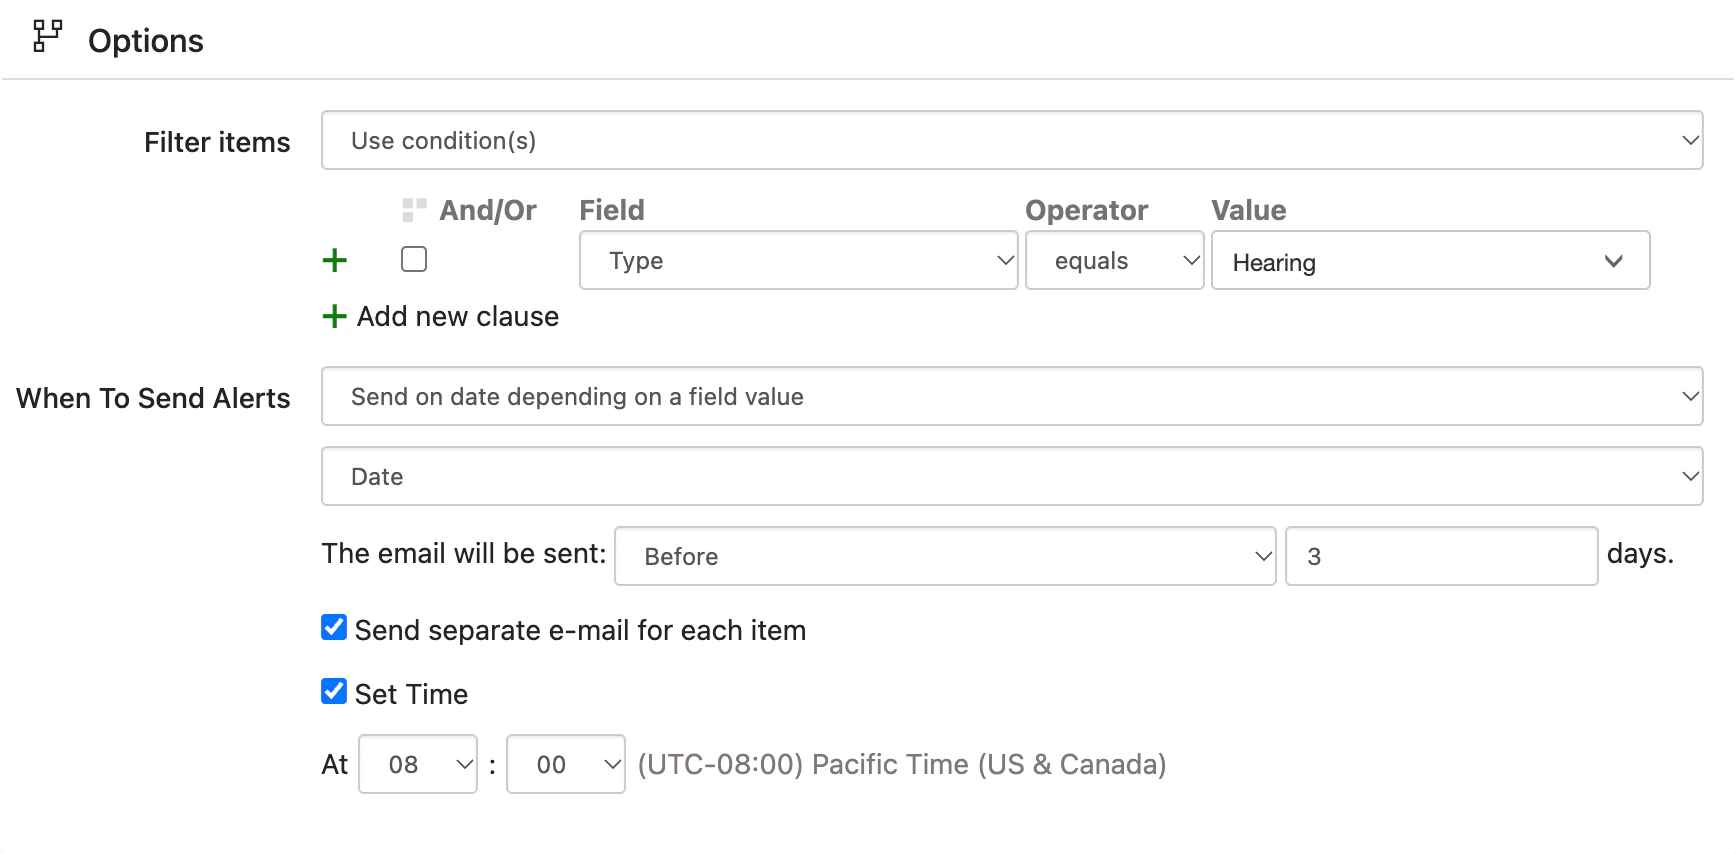Screen dimensions: 1736x854
Task: Open the Before timing dropdown
Action: click(x=945, y=556)
